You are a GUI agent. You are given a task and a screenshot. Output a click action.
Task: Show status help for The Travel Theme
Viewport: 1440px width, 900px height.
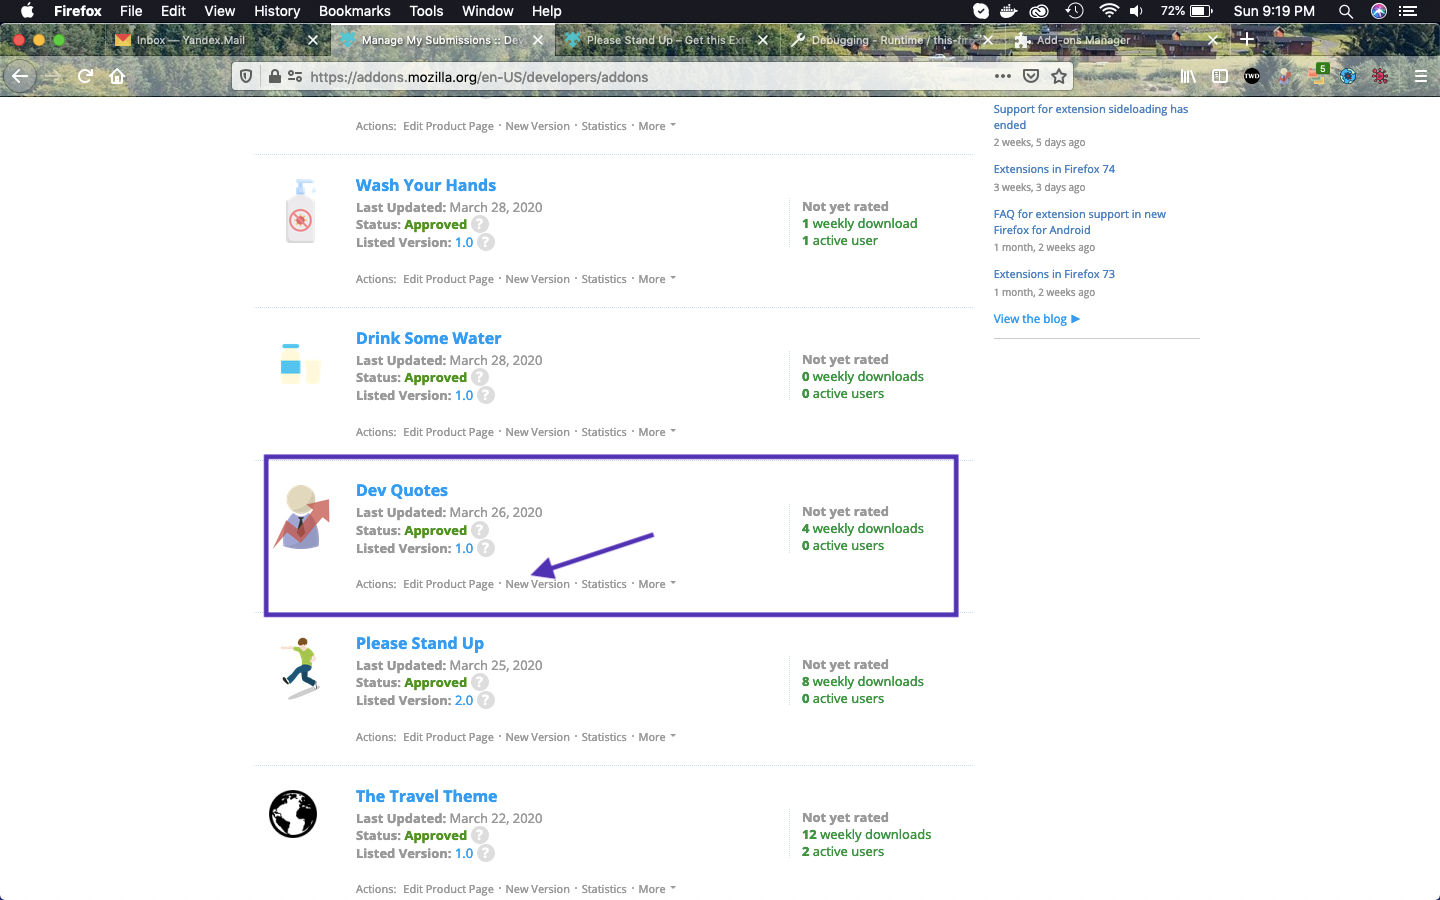pyautogui.click(x=480, y=835)
